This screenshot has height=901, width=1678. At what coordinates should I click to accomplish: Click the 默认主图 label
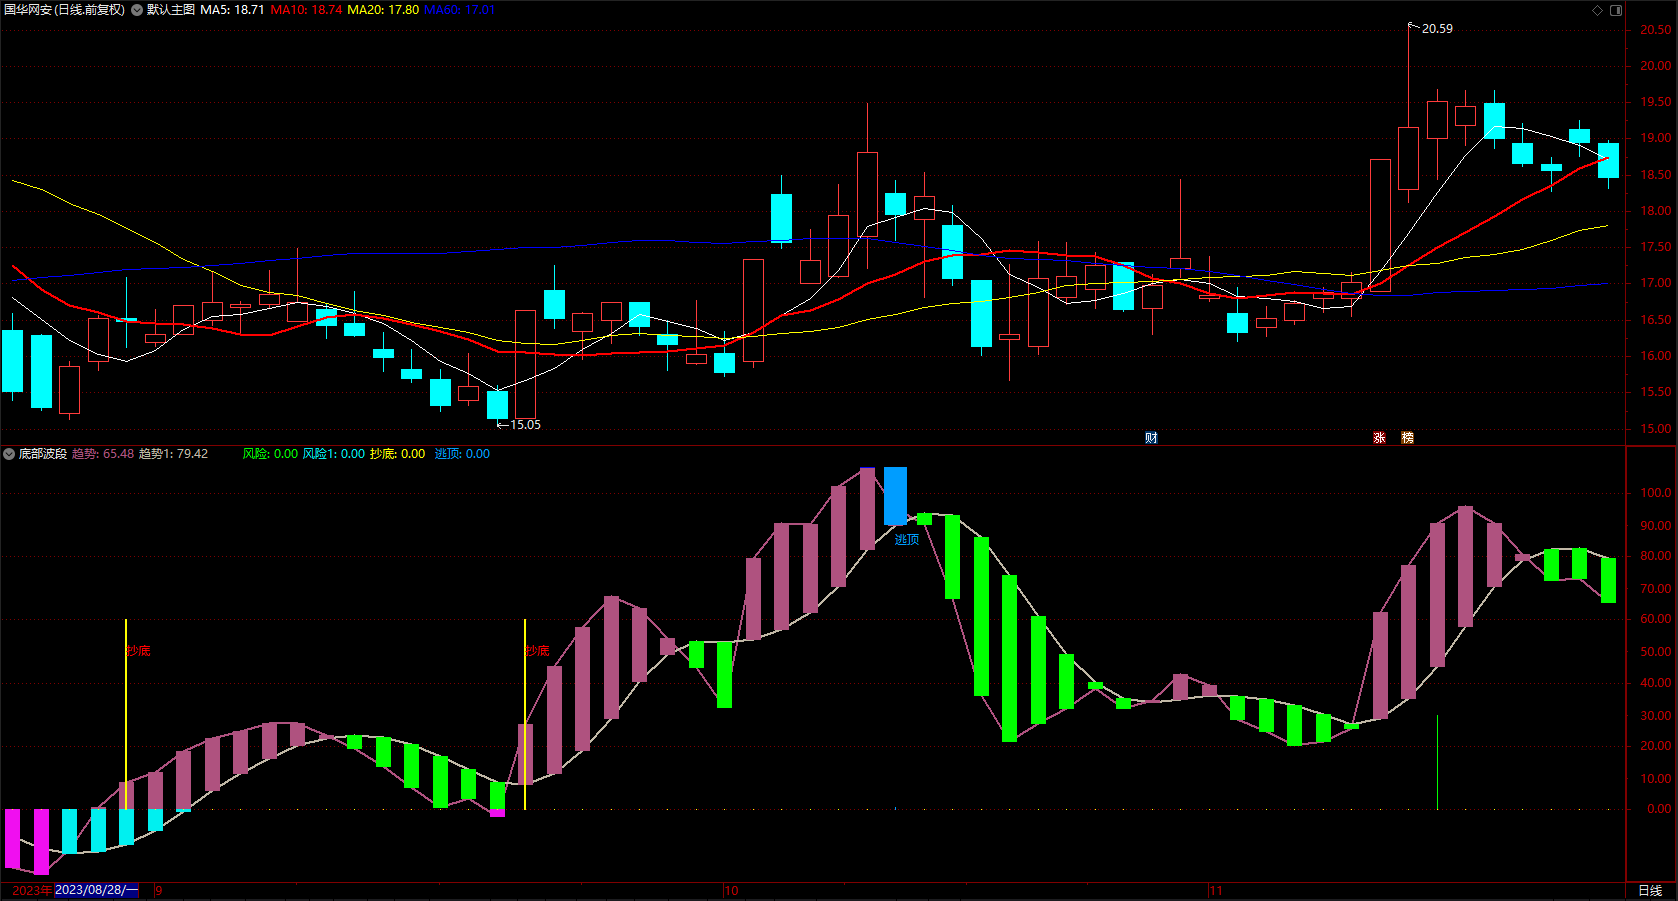tap(171, 10)
